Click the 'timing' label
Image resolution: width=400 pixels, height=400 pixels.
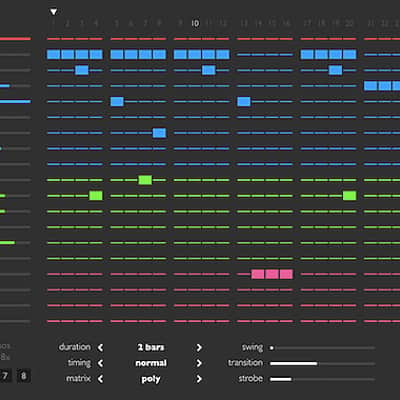point(79,363)
